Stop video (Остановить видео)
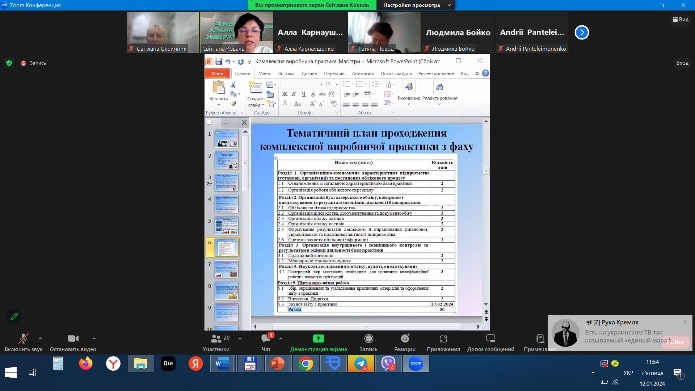The height and width of the screenshot is (391, 695). click(x=73, y=342)
